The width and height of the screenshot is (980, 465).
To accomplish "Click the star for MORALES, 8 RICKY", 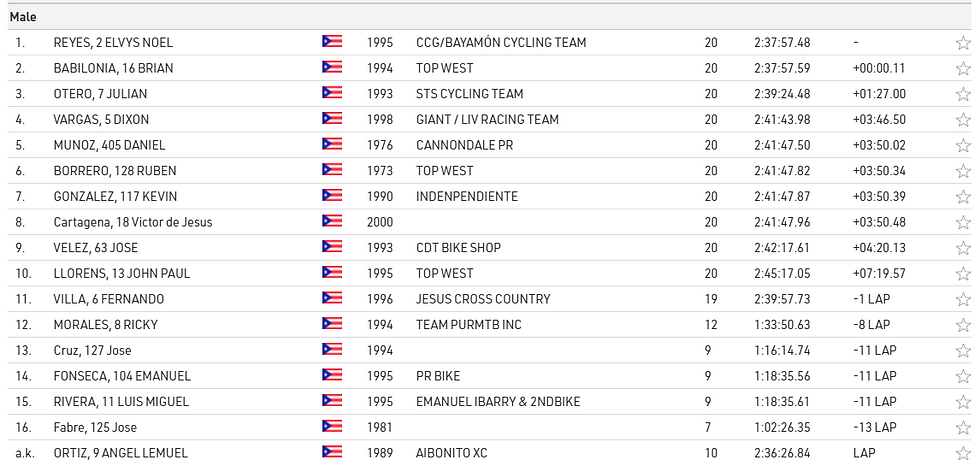I will [x=963, y=325].
